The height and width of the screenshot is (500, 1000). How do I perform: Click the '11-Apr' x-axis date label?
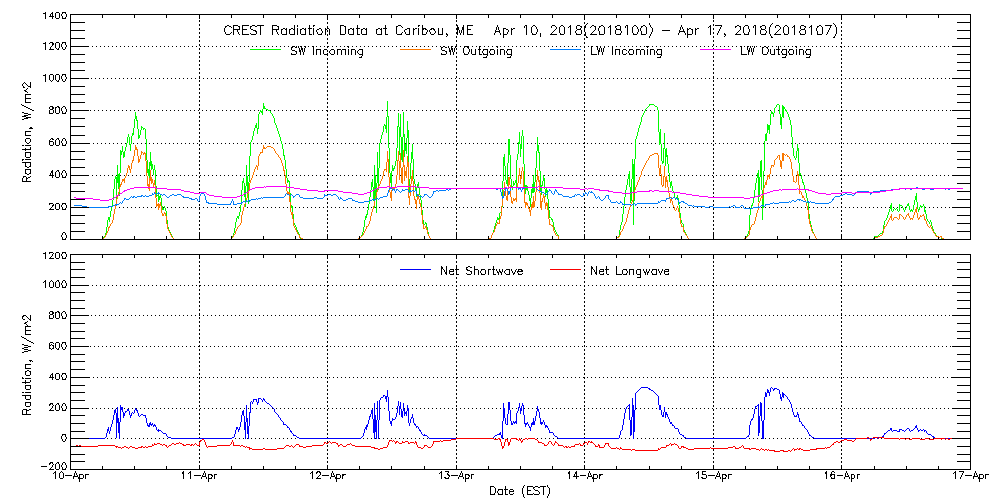click(x=200, y=477)
